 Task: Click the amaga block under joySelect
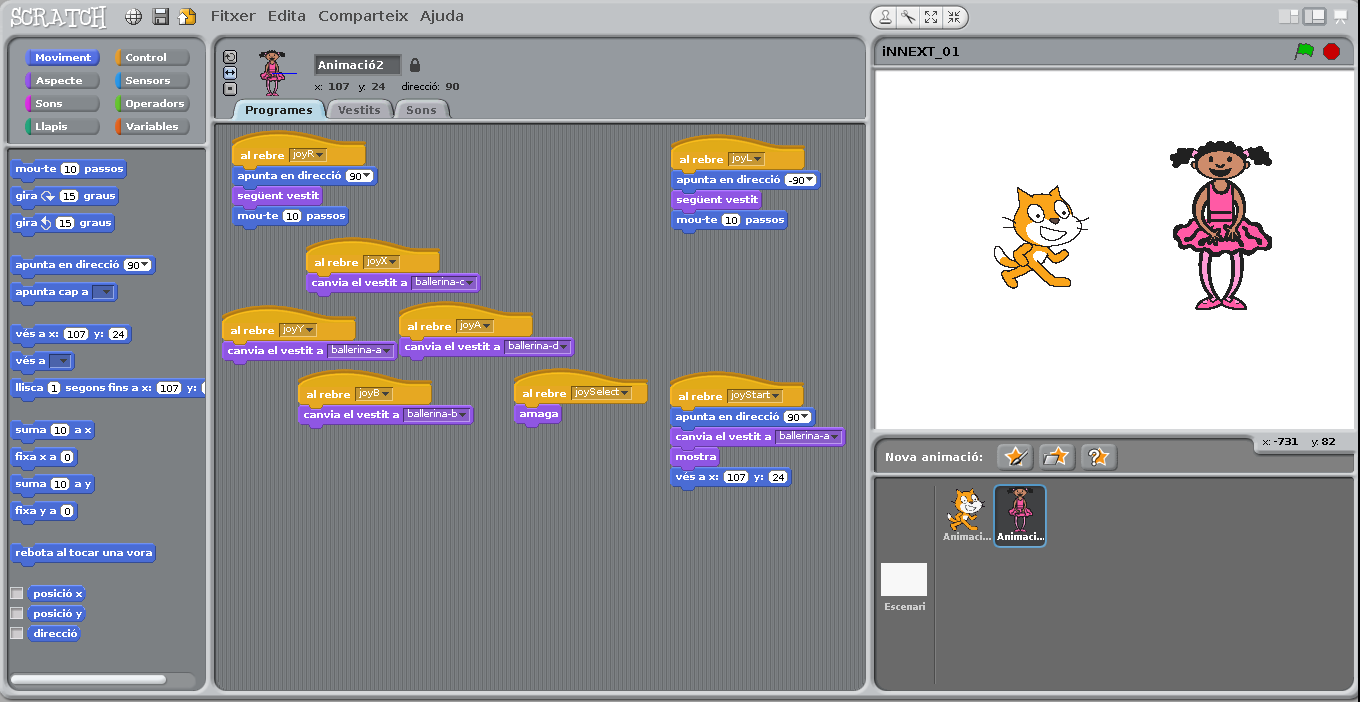tap(539, 414)
